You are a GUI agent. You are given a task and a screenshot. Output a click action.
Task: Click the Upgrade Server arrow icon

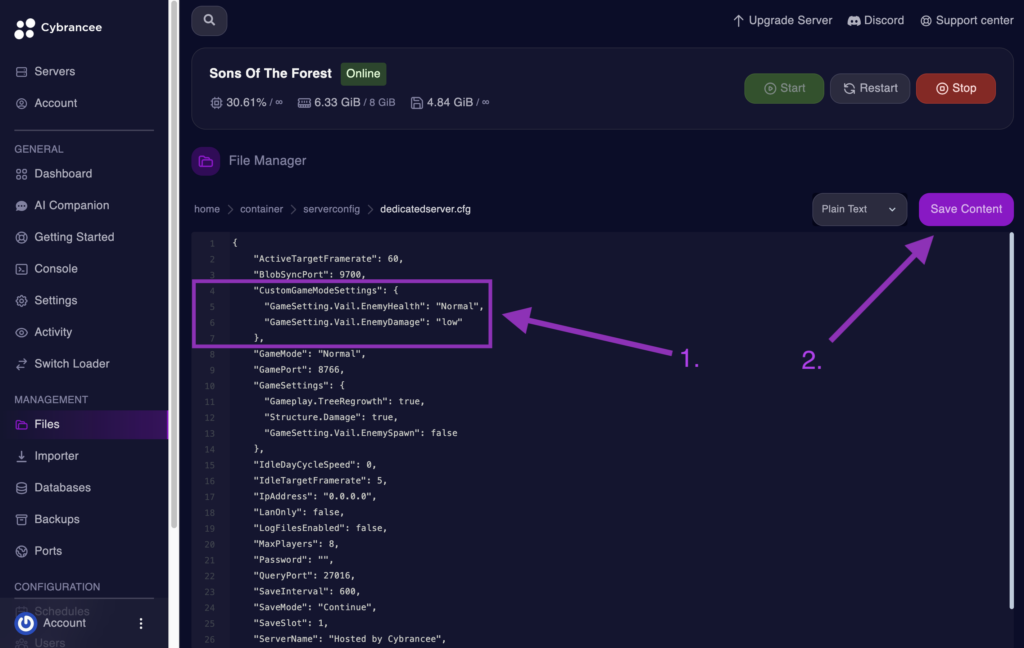738,21
